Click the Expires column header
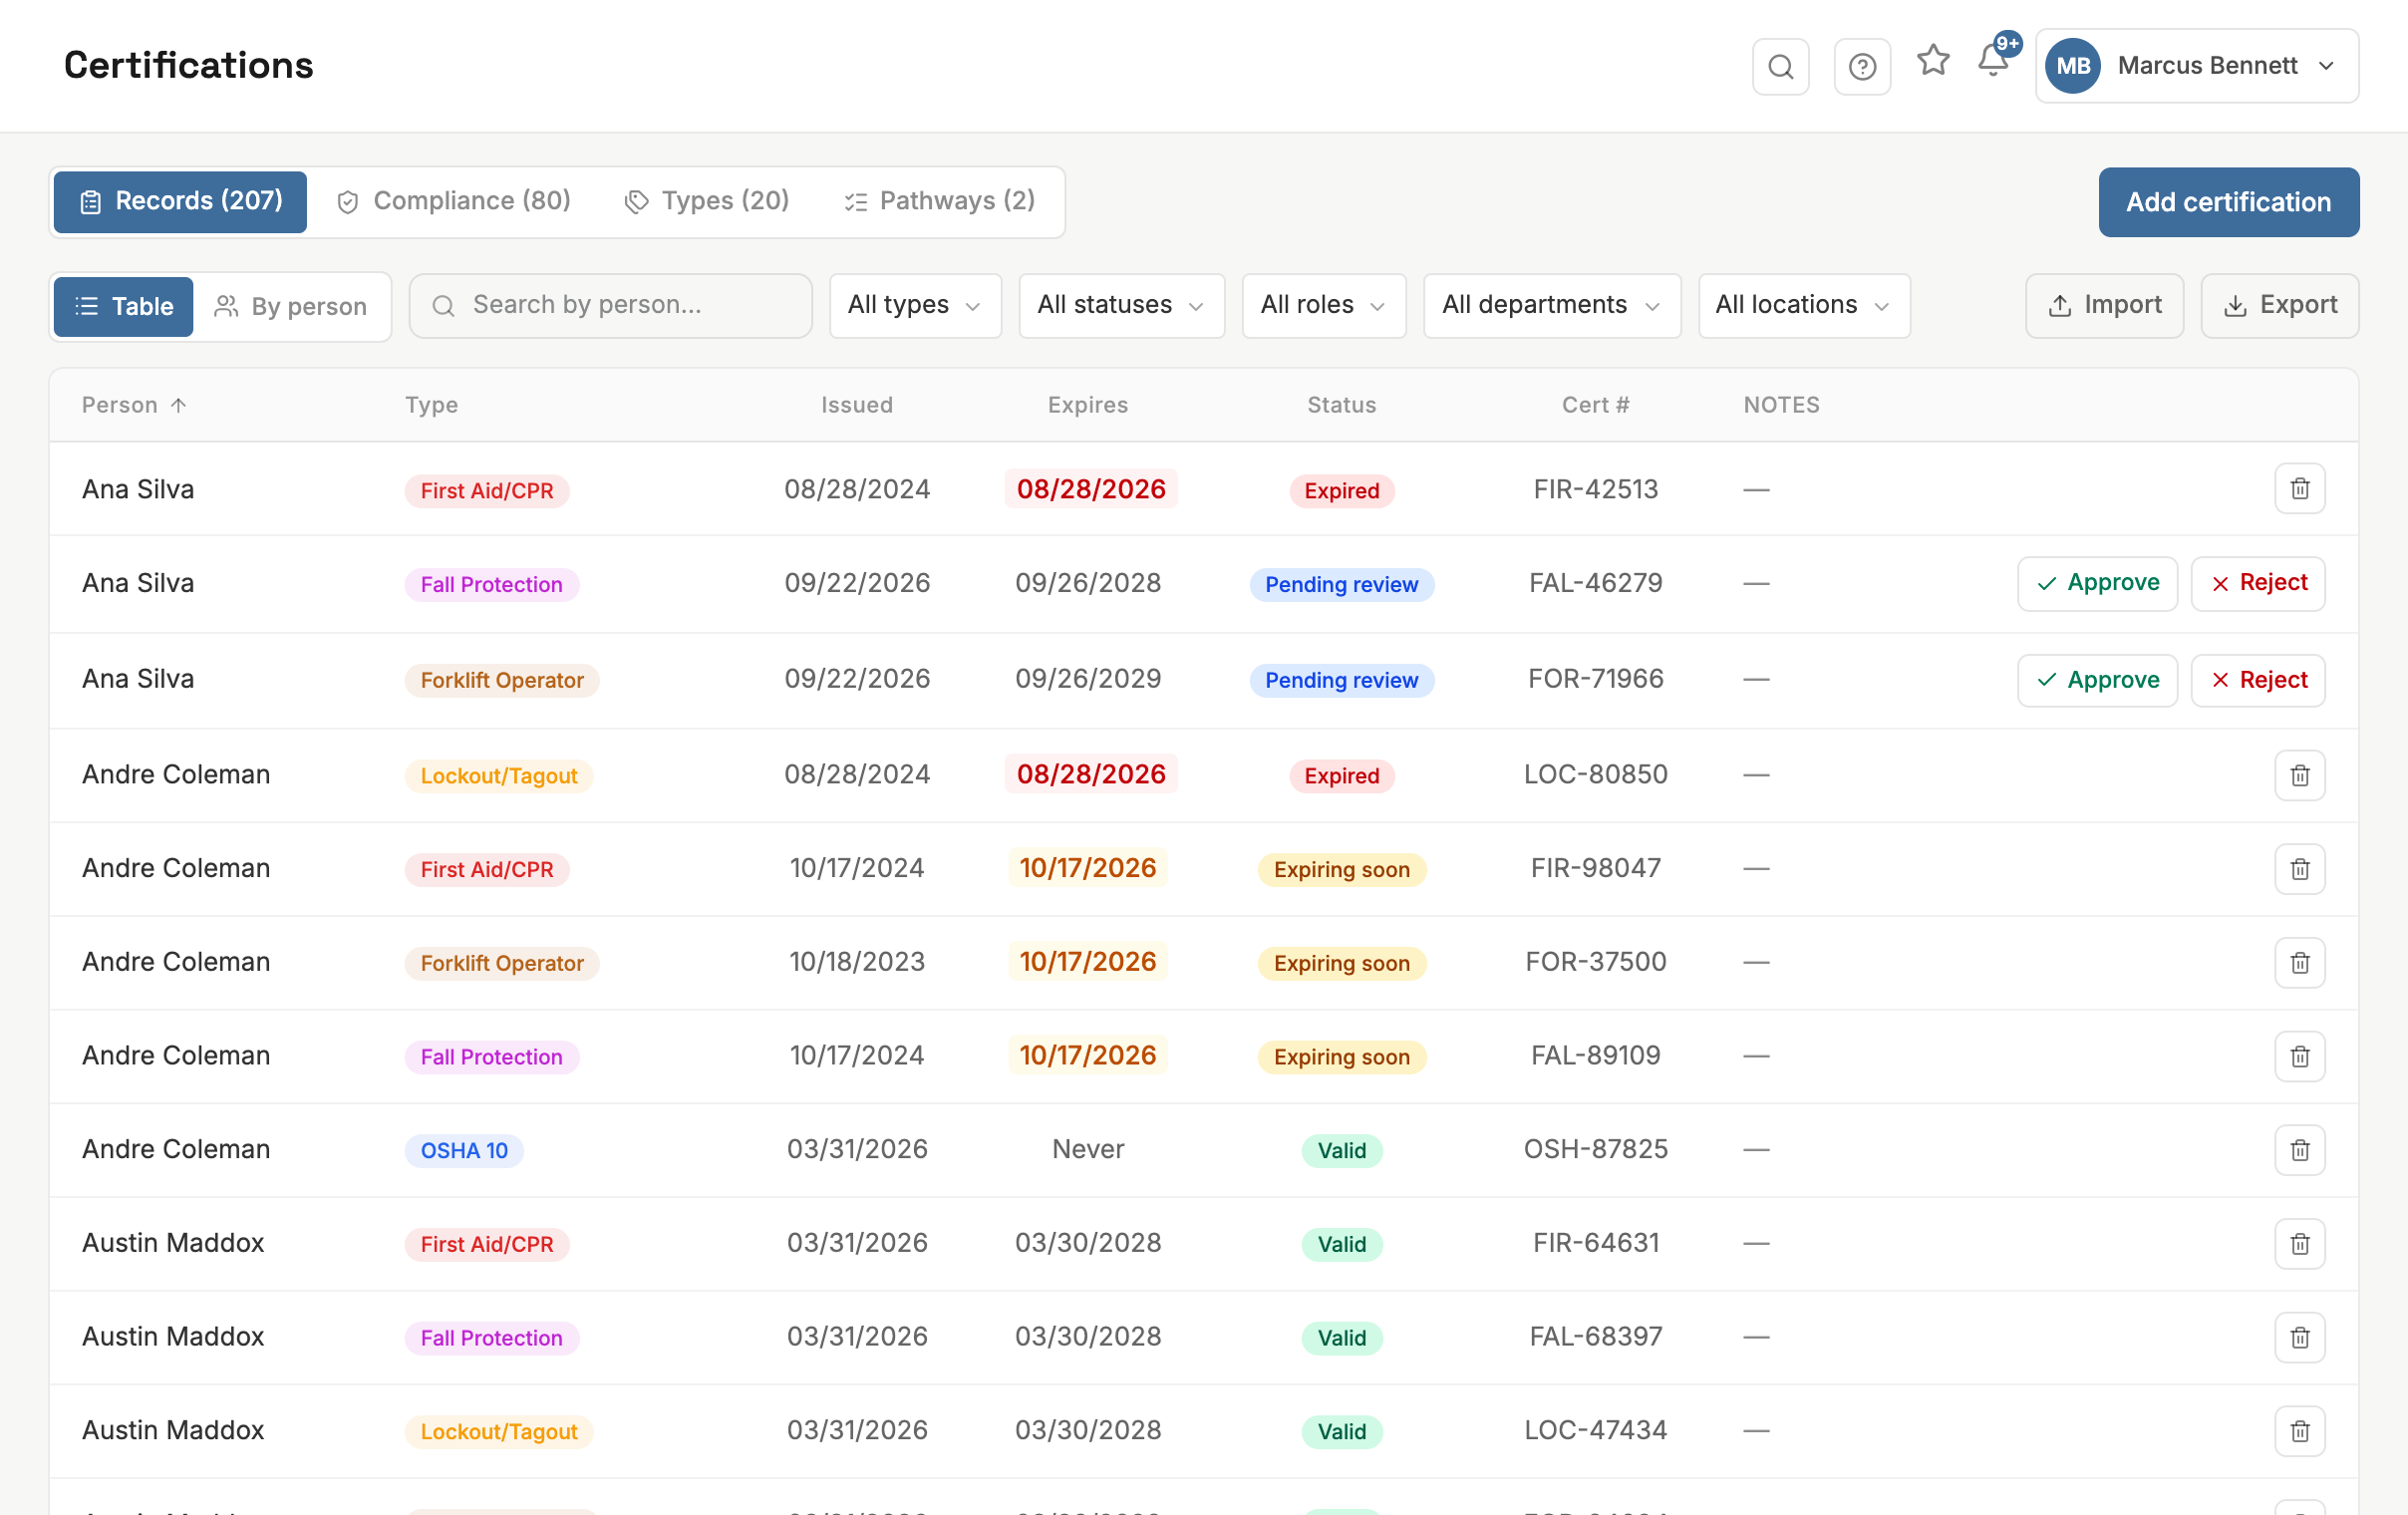 tap(1087, 405)
